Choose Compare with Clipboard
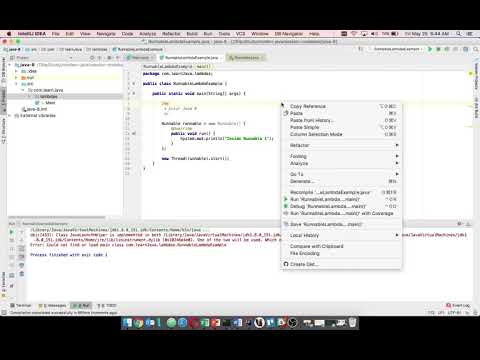The height and width of the screenshot is (360, 480). pos(342,246)
